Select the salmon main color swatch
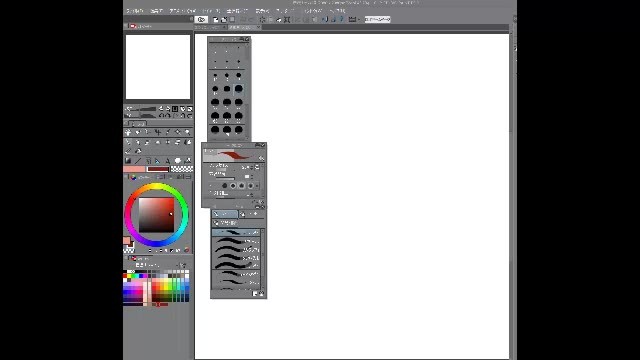 coord(134,169)
